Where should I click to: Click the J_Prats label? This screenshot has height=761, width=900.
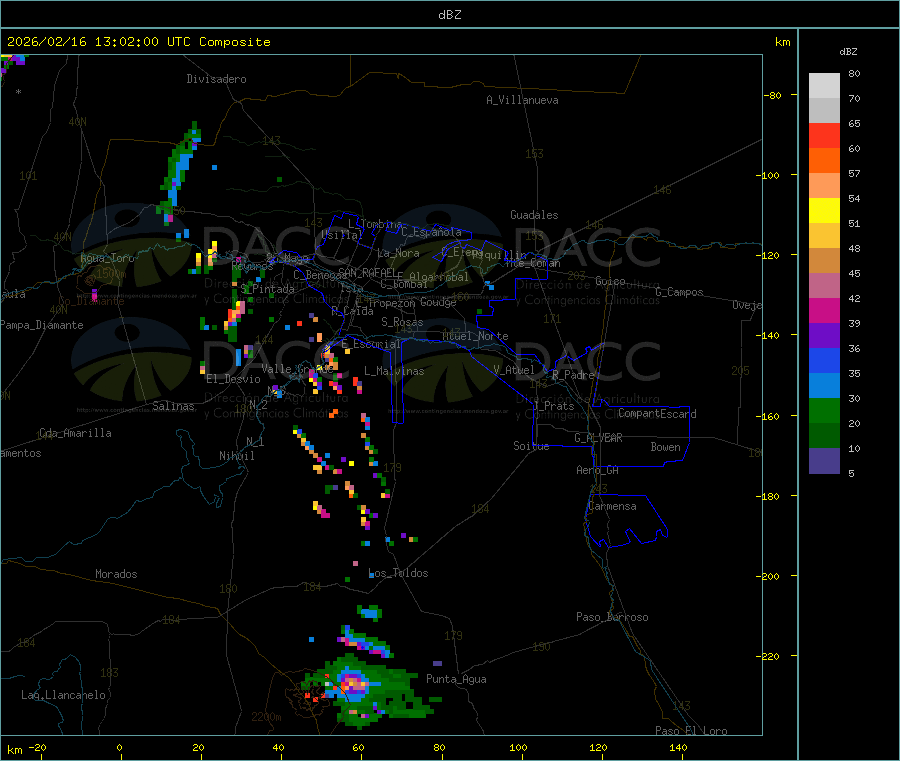(553, 406)
